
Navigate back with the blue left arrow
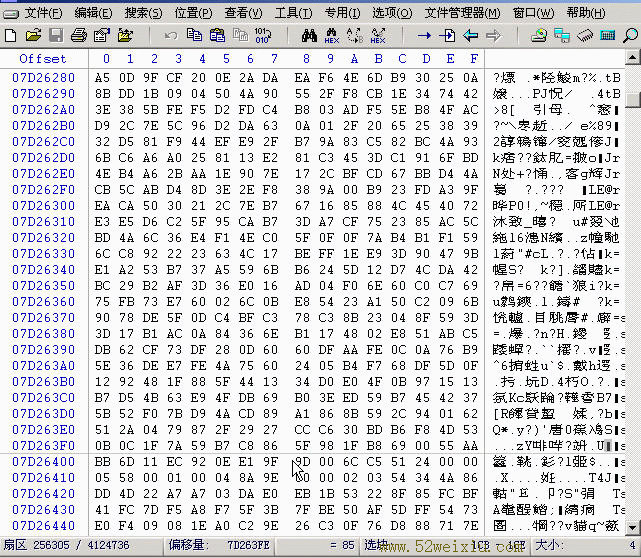(x=471, y=36)
